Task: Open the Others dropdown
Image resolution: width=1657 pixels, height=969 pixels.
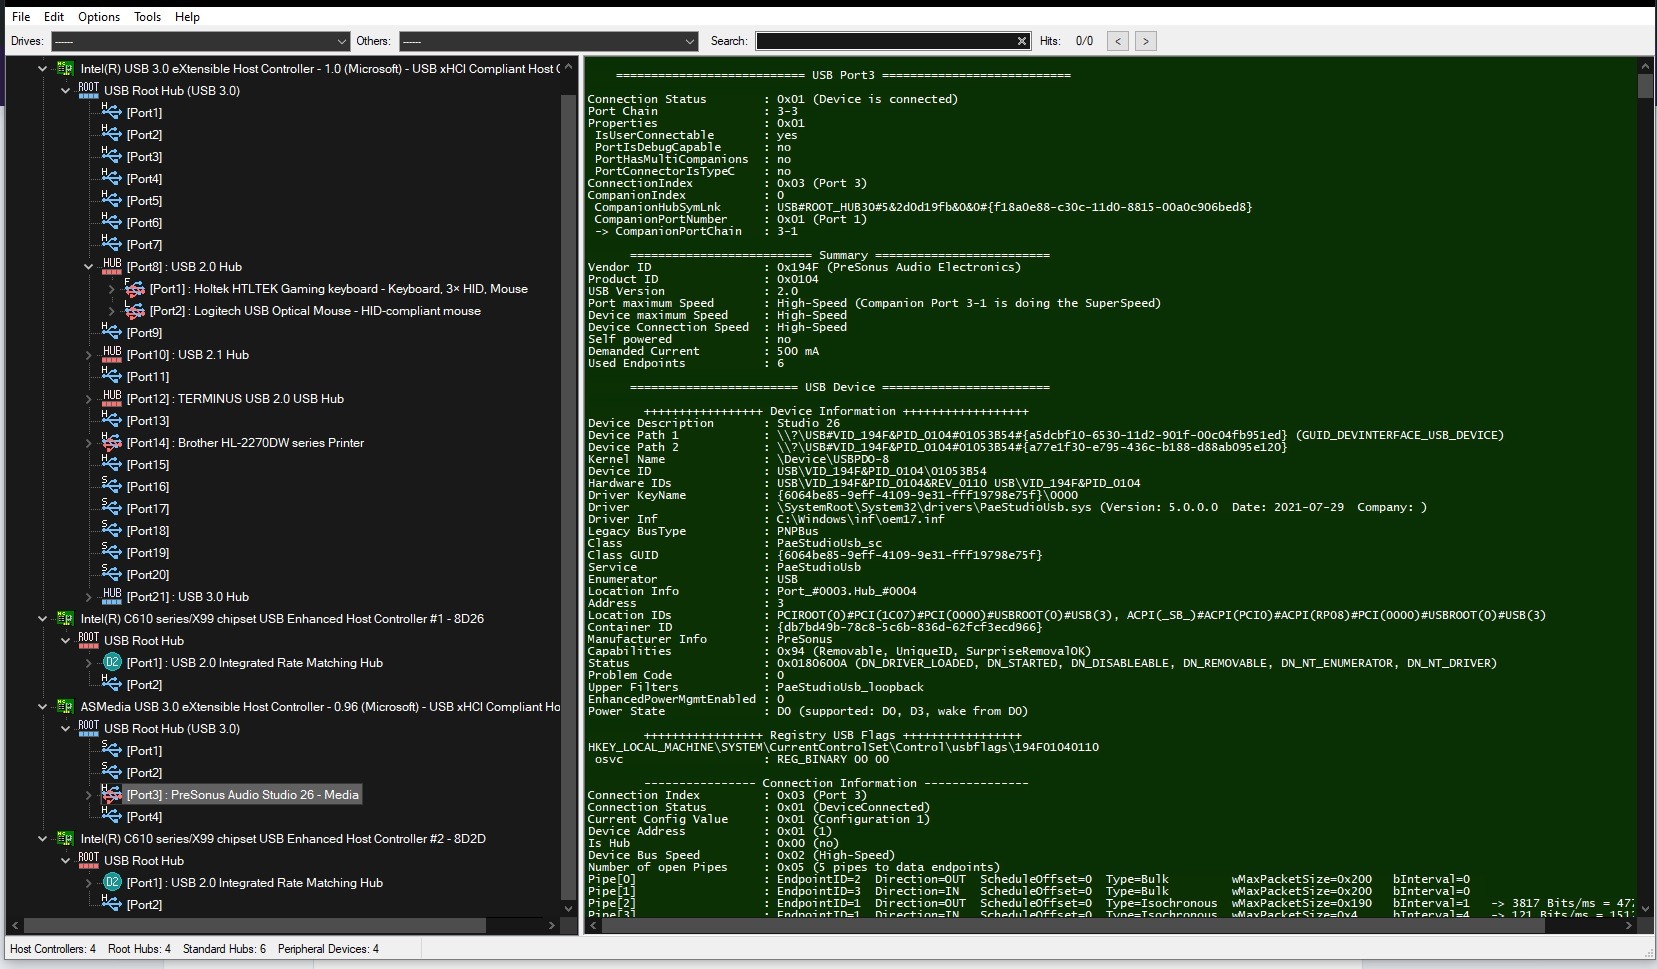Action: (x=548, y=41)
